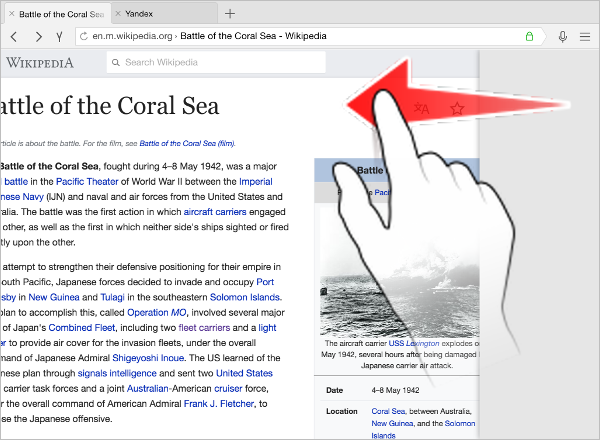The image size is (600, 440).
Task: Star the article with the watch icon
Action: (x=457, y=109)
